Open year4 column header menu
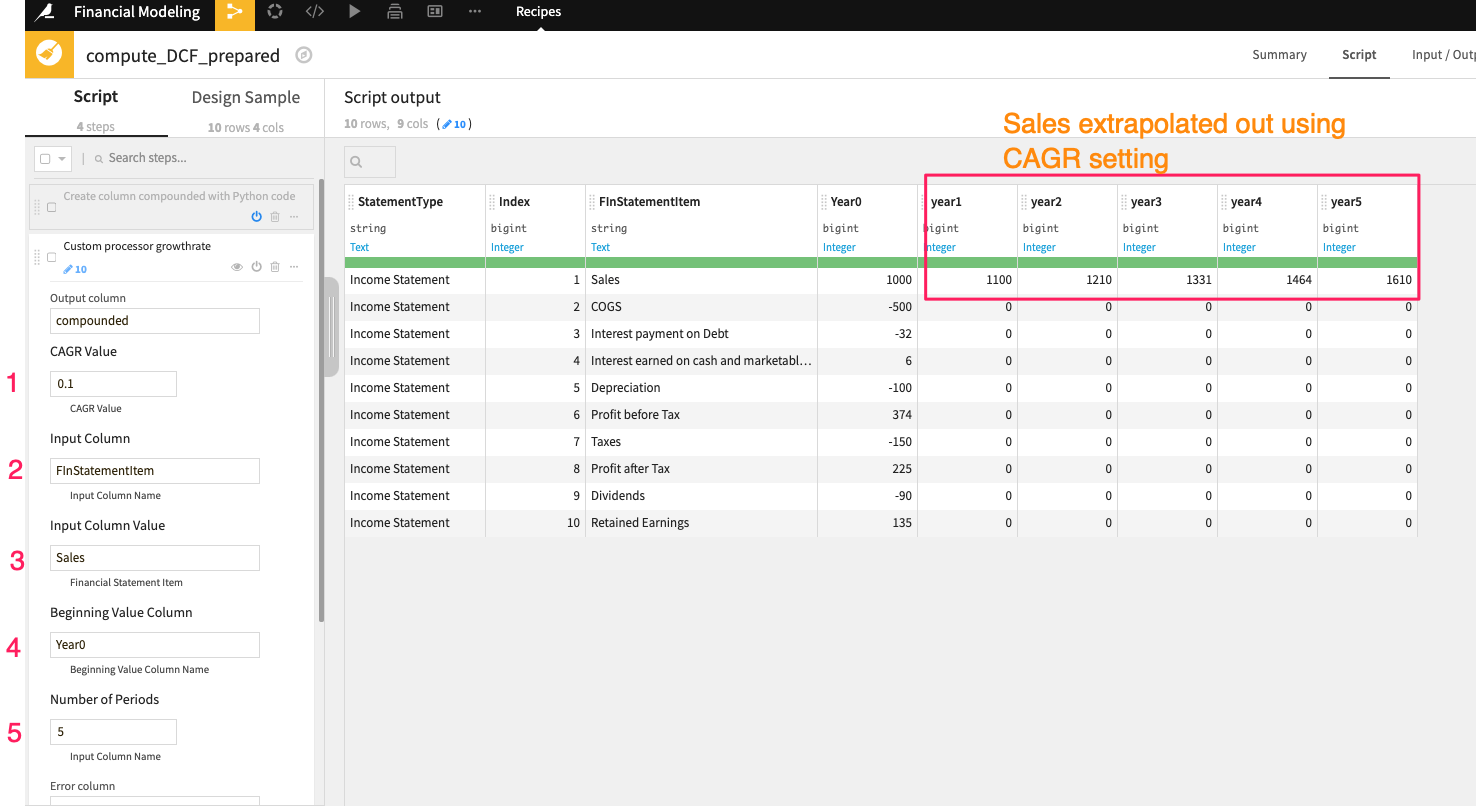The height and width of the screenshot is (806, 1476). pos(1246,202)
